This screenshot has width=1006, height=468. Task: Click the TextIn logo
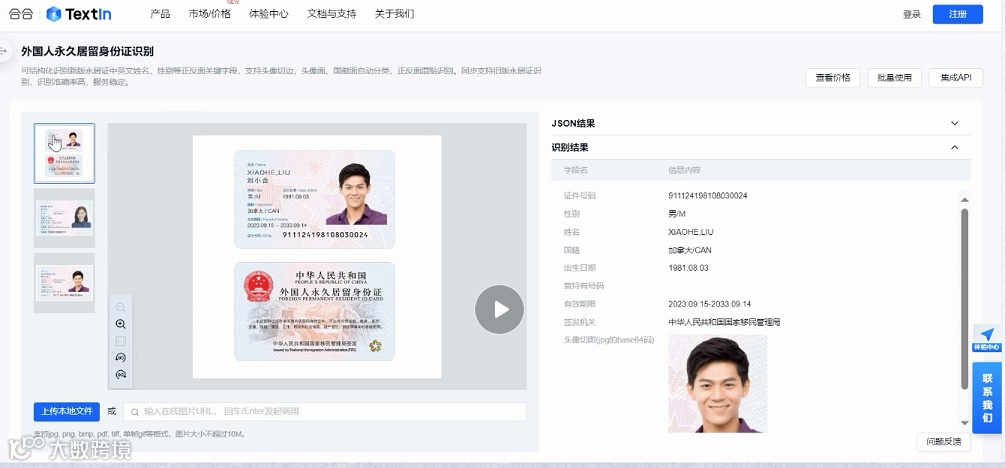point(79,14)
